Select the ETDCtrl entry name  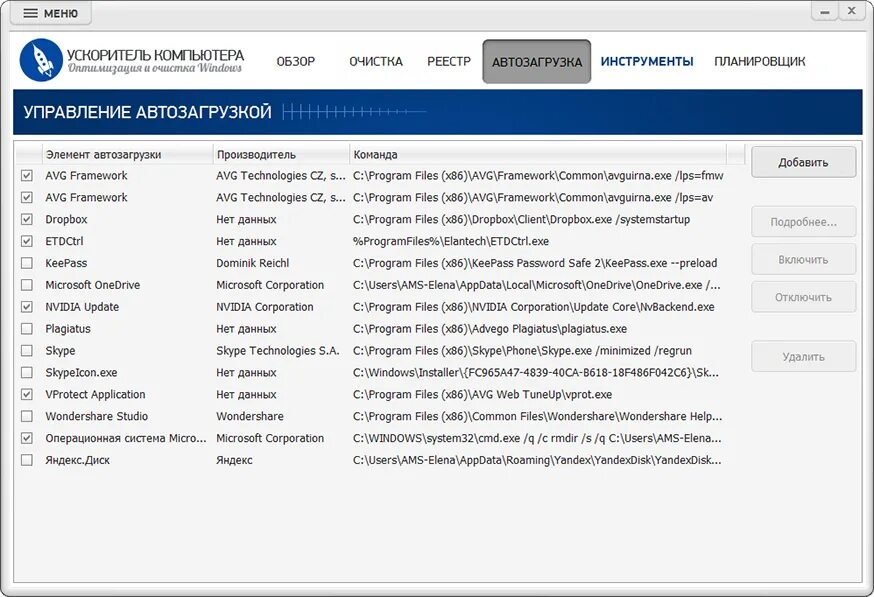pos(64,241)
